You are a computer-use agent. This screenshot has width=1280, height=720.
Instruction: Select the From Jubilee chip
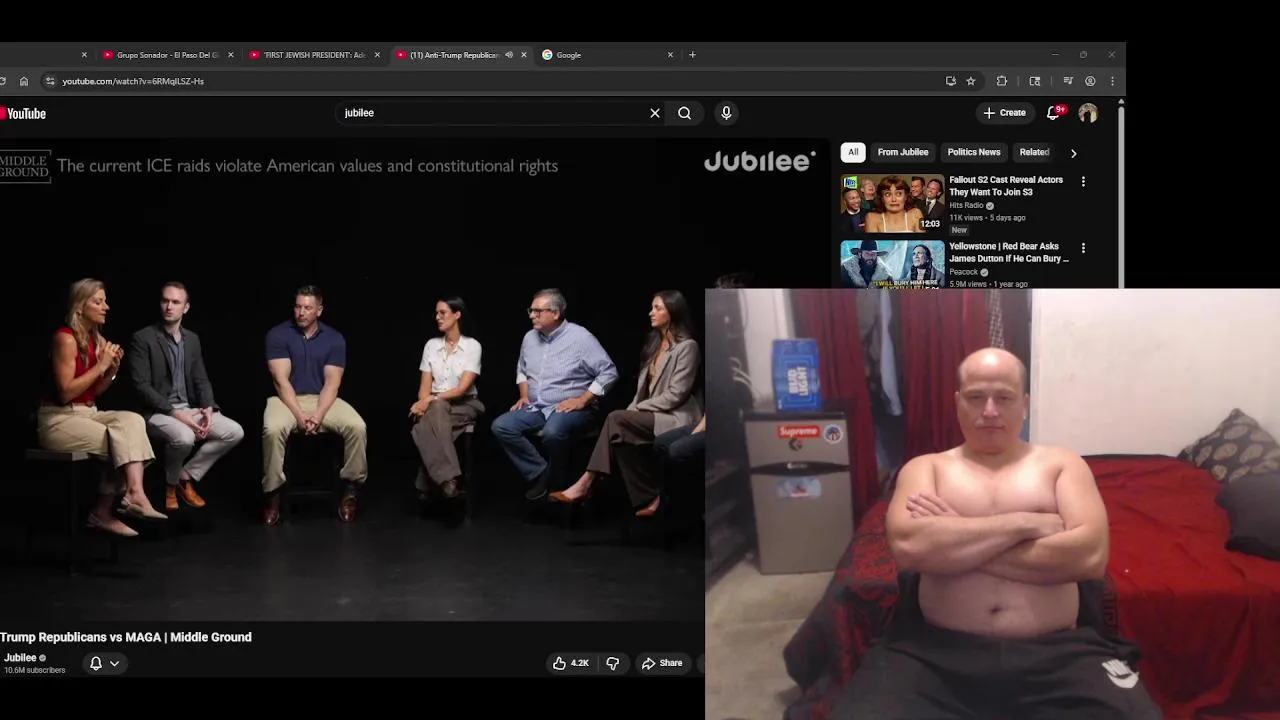(x=903, y=152)
